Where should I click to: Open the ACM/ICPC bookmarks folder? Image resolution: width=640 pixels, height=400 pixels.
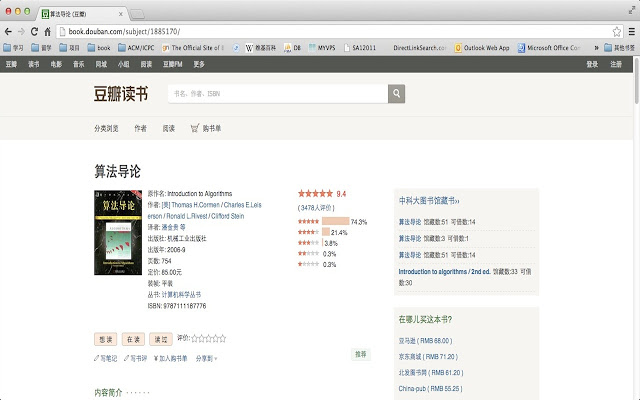click(136, 48)
